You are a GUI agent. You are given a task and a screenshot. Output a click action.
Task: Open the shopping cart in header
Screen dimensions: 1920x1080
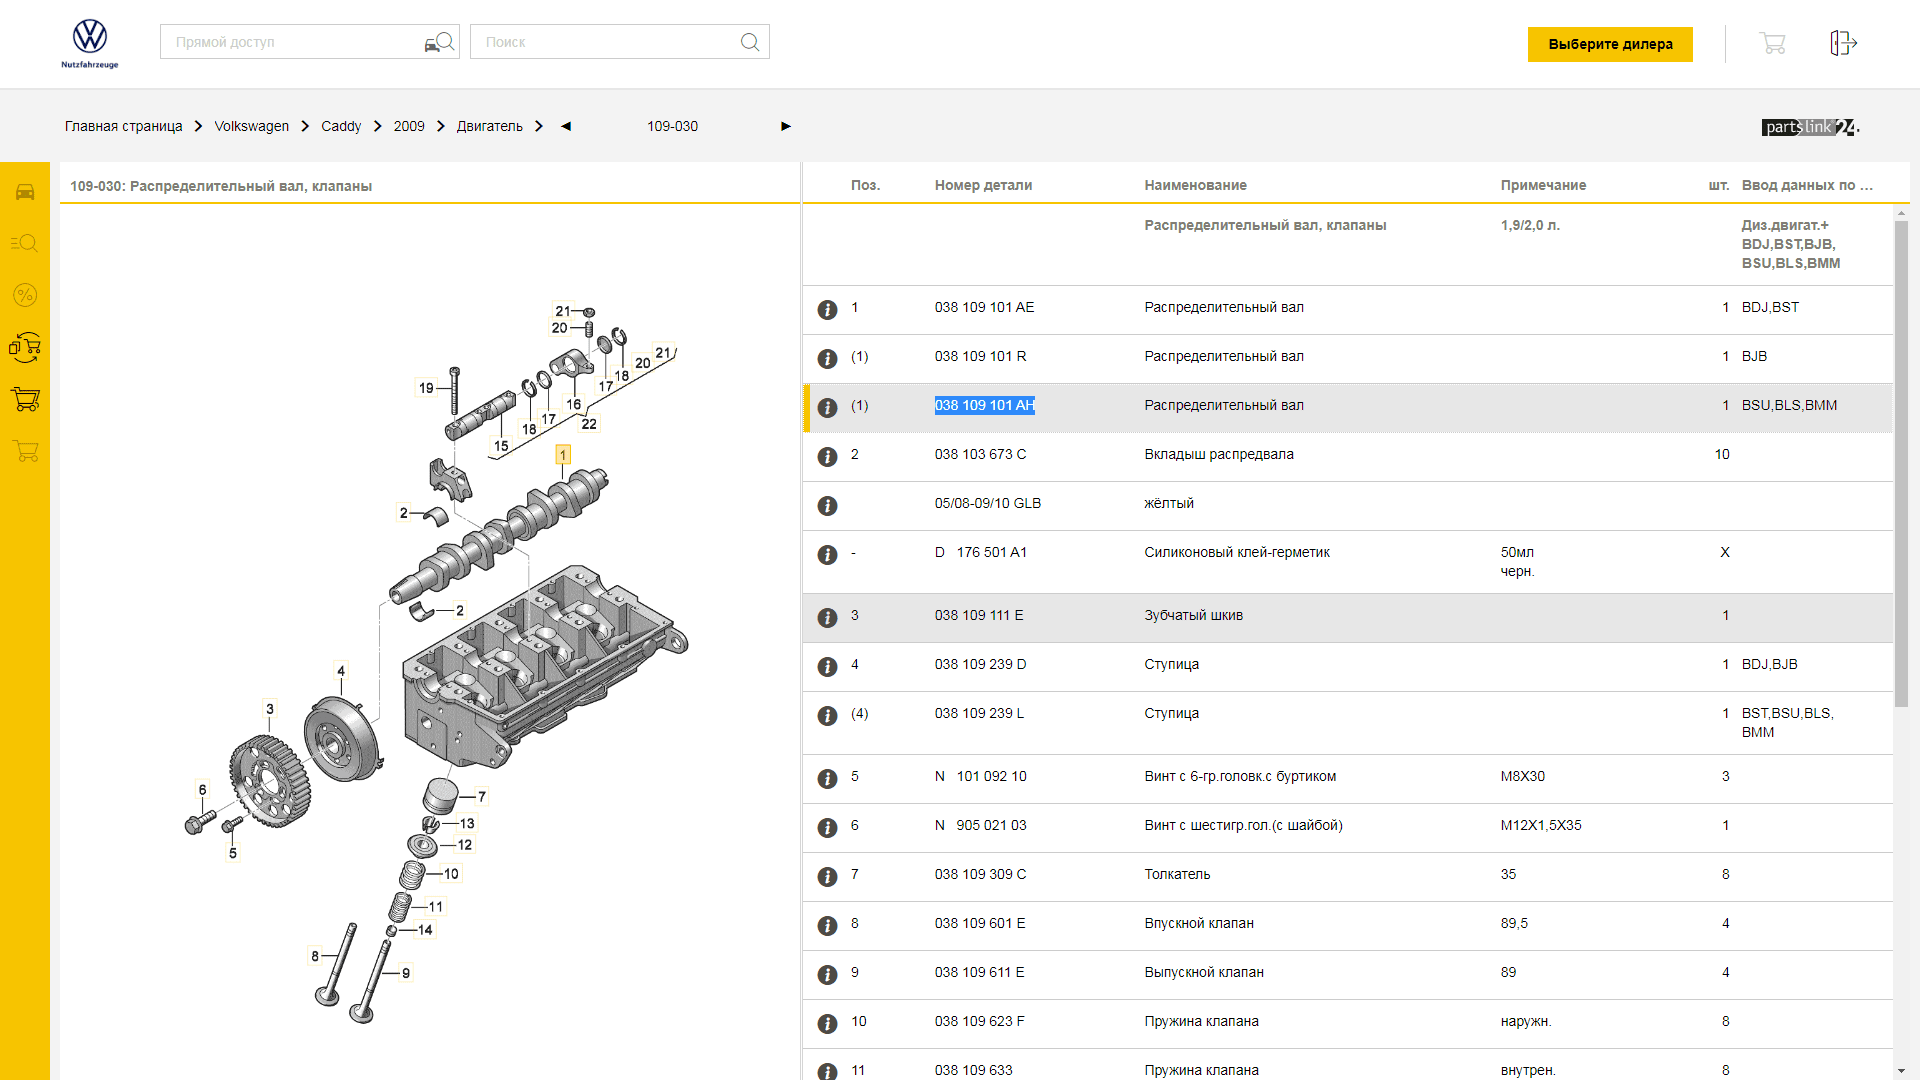[x=1772, y=43]
